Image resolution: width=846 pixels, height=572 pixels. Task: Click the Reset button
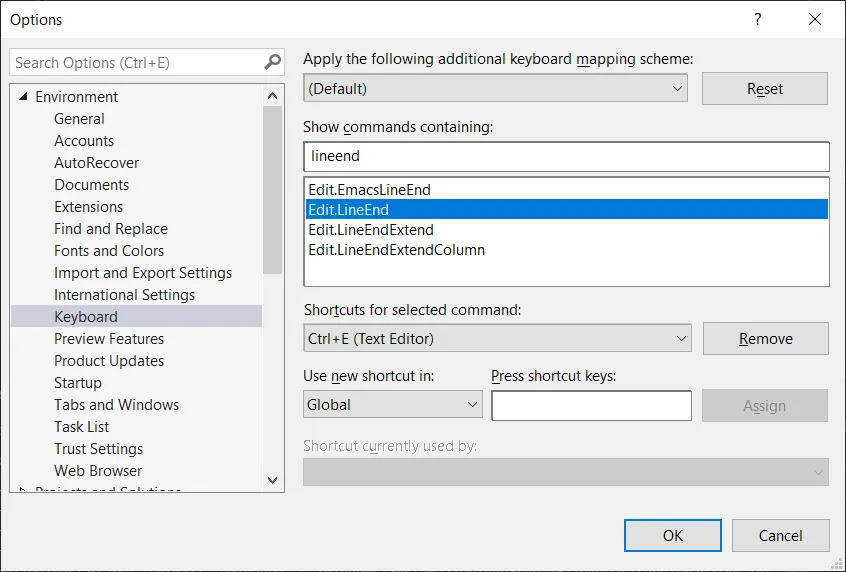[764, 88]
